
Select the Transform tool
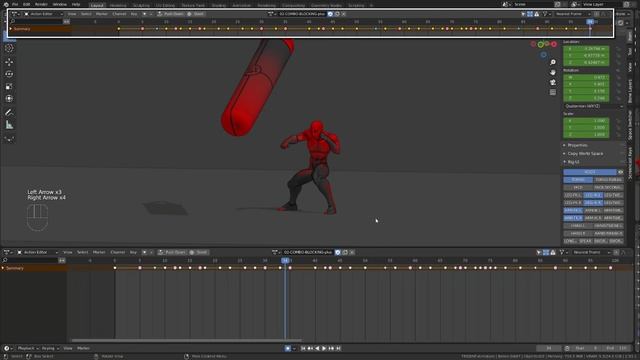[9, 99]
